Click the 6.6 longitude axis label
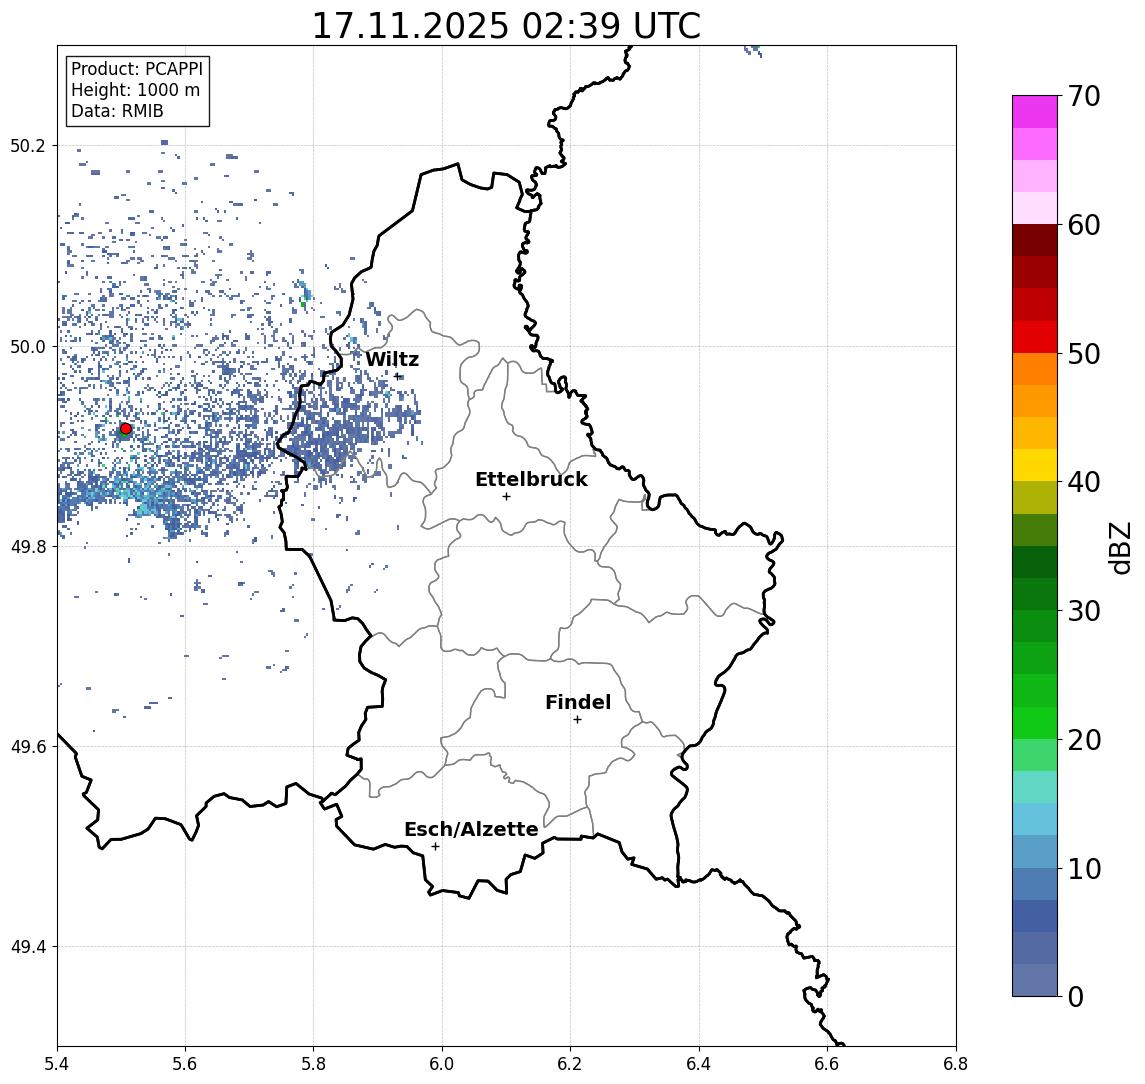1145x1084 pixels. click(x=827, y=1064)
